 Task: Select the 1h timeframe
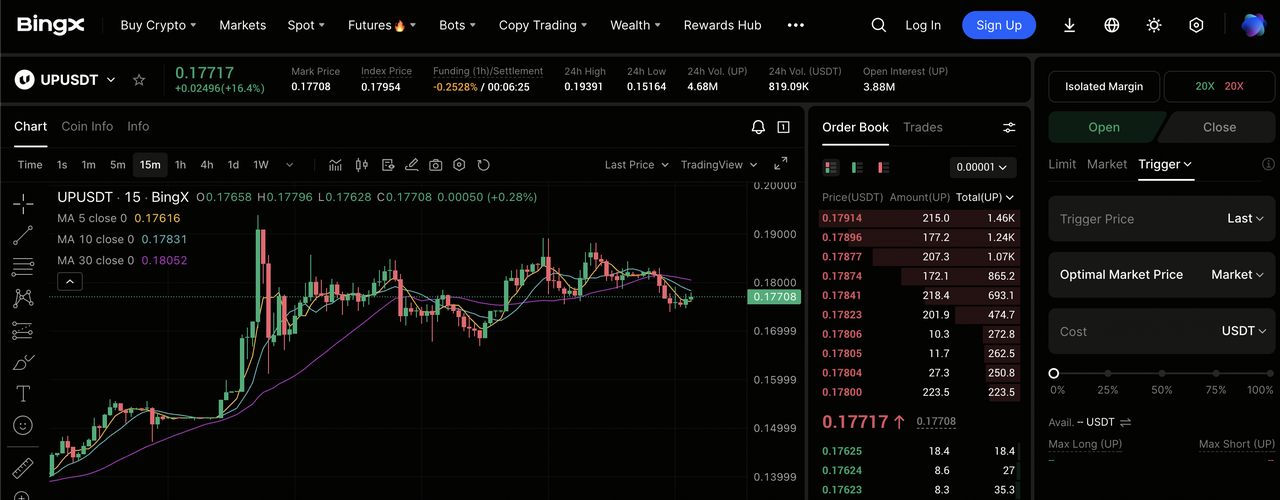[x=180, y=165]
